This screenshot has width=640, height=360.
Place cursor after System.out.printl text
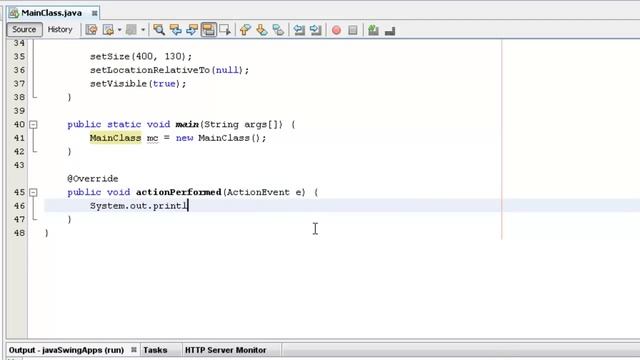(188, 206)
